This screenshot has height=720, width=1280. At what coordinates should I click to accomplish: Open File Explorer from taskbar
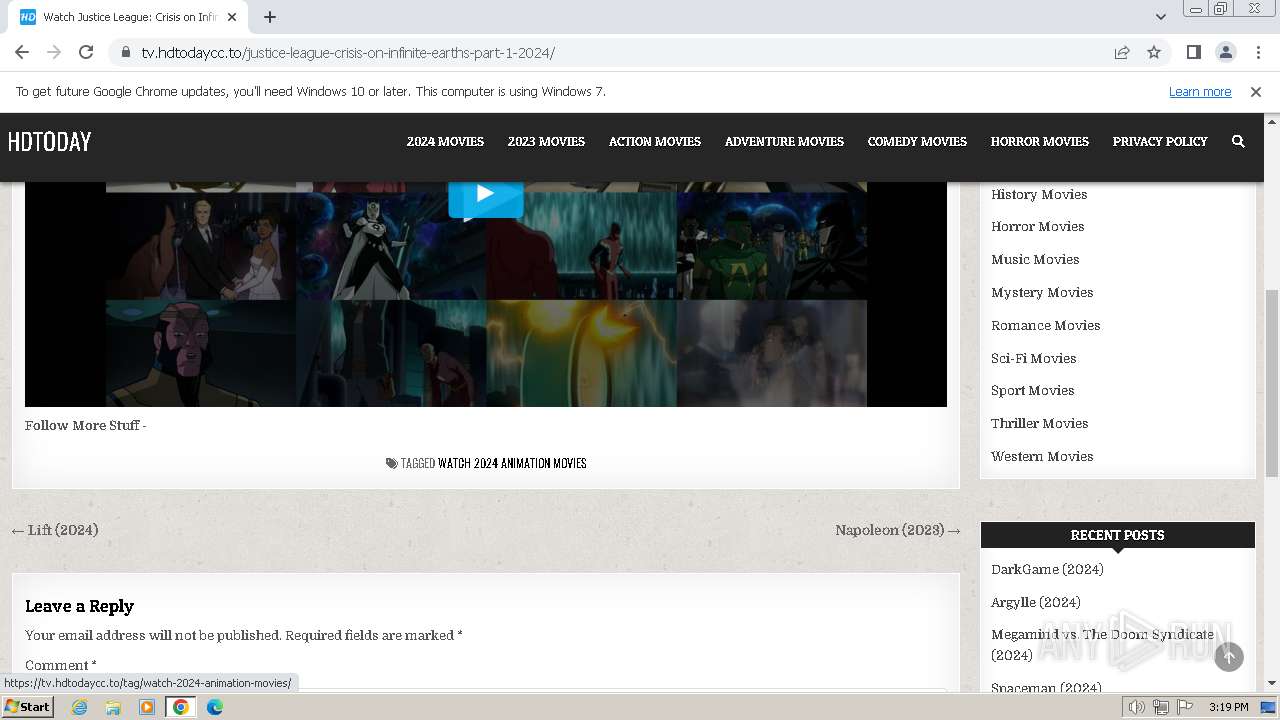point(113,707)
